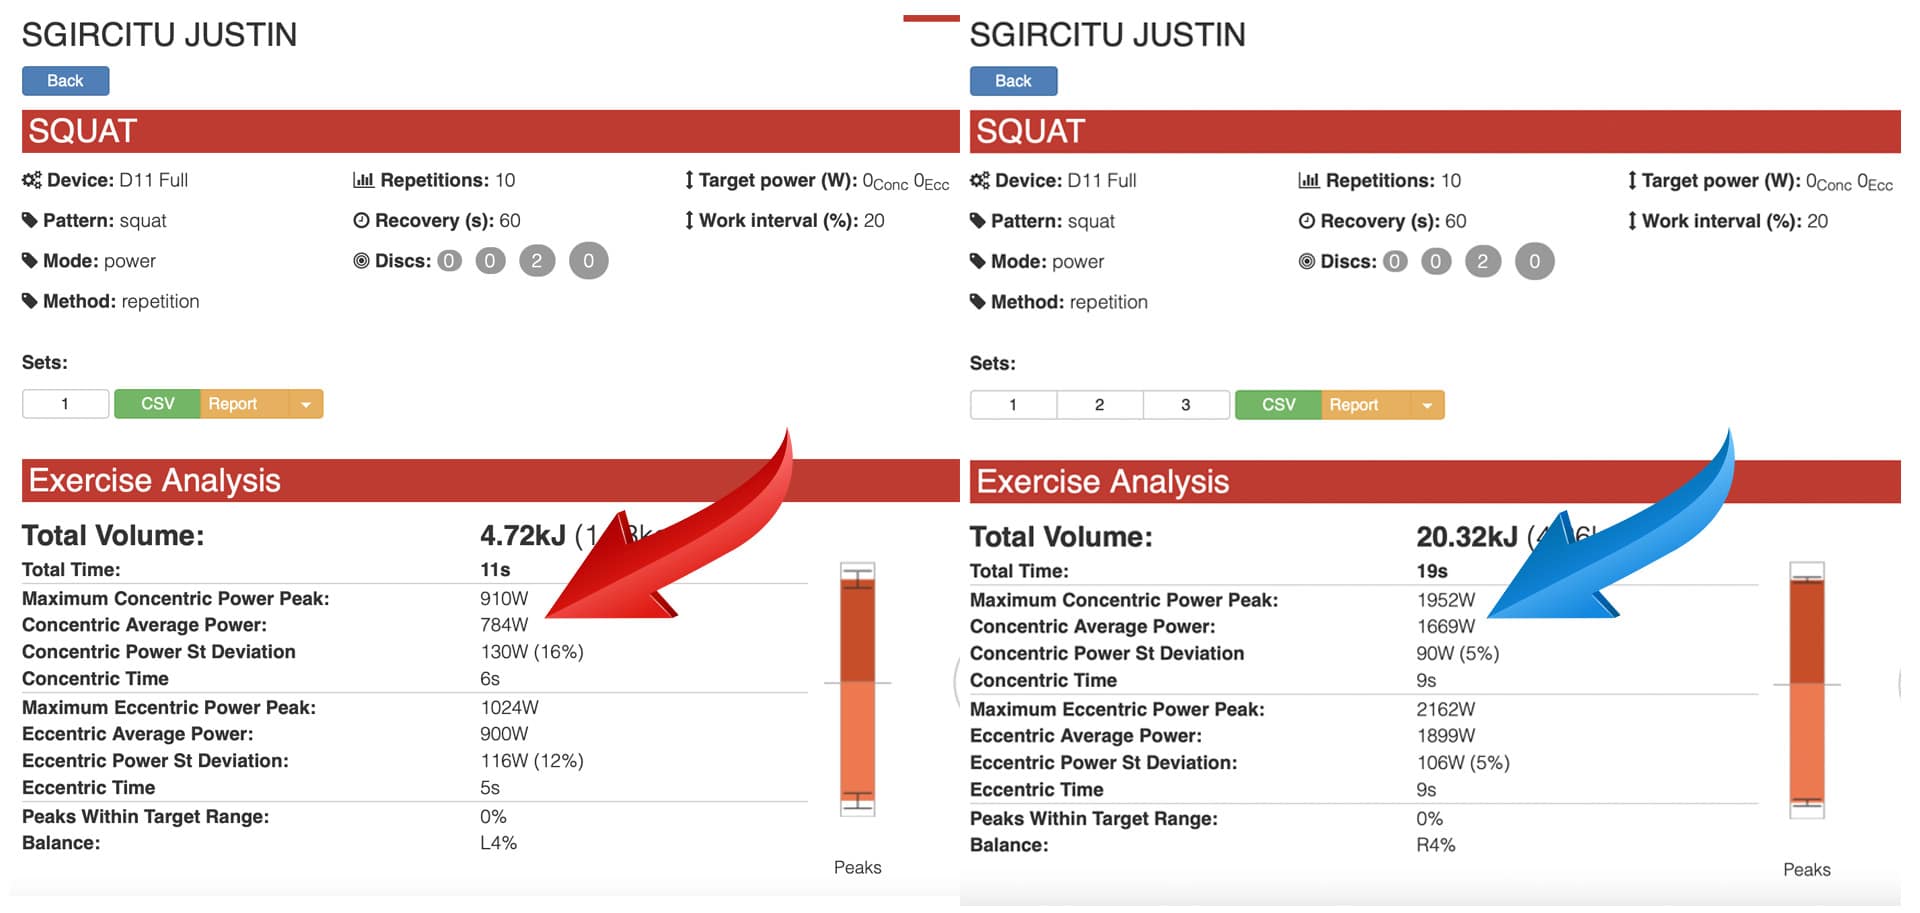
Task: Click the Target power arrows icon, right panel
Action: pos(1632,181)
